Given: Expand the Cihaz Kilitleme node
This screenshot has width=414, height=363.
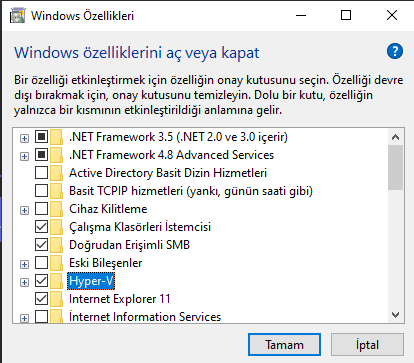Looking at the screenshot, I should [24, 210].
